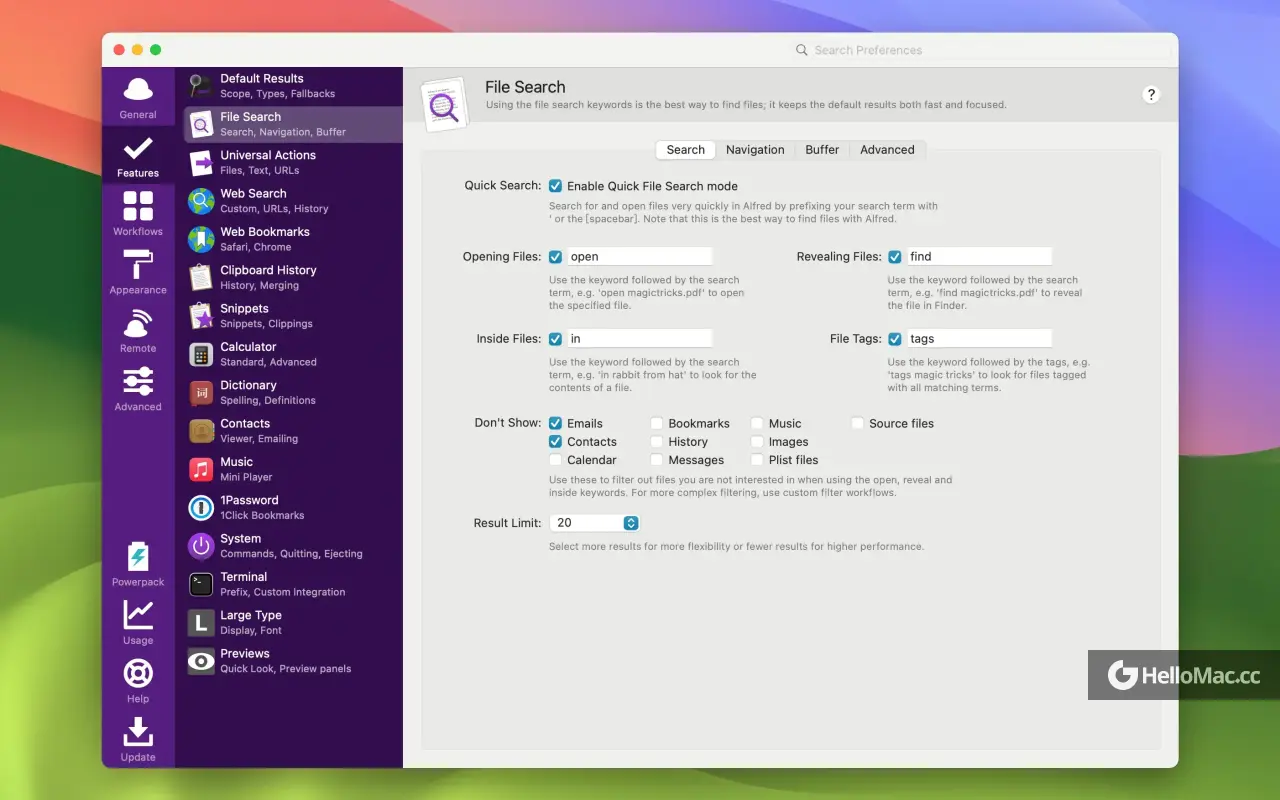Select Default Results feature icon
Viewport: 1280px width, 800px height.
pyautogui.click(x=202, y=86)
